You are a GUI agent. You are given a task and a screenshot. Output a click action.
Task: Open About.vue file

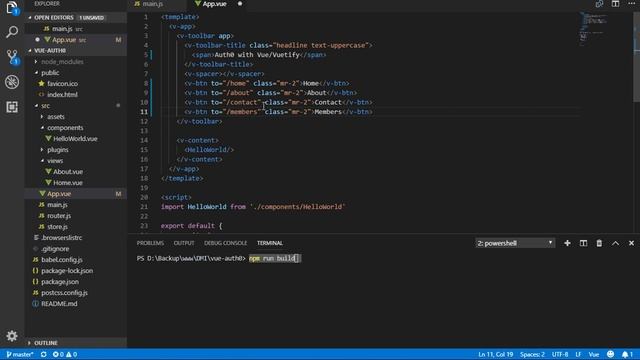76,172
